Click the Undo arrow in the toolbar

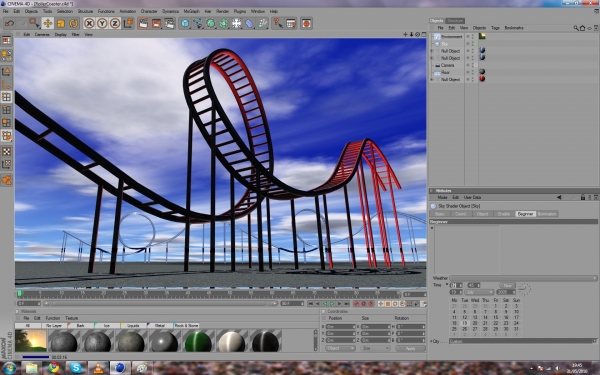pyautogui.click(x=9, y=23)
